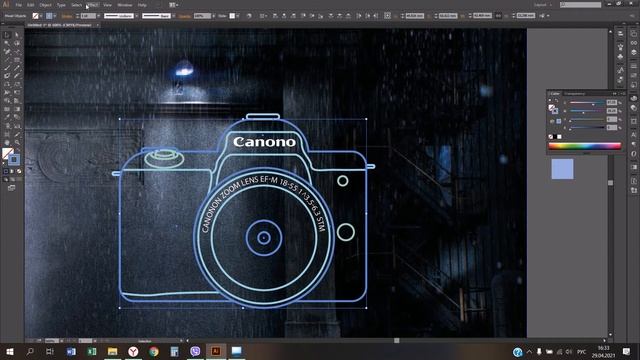Select the Scale tool
This screenshot has width=640, height=360.
click(17, 84)
